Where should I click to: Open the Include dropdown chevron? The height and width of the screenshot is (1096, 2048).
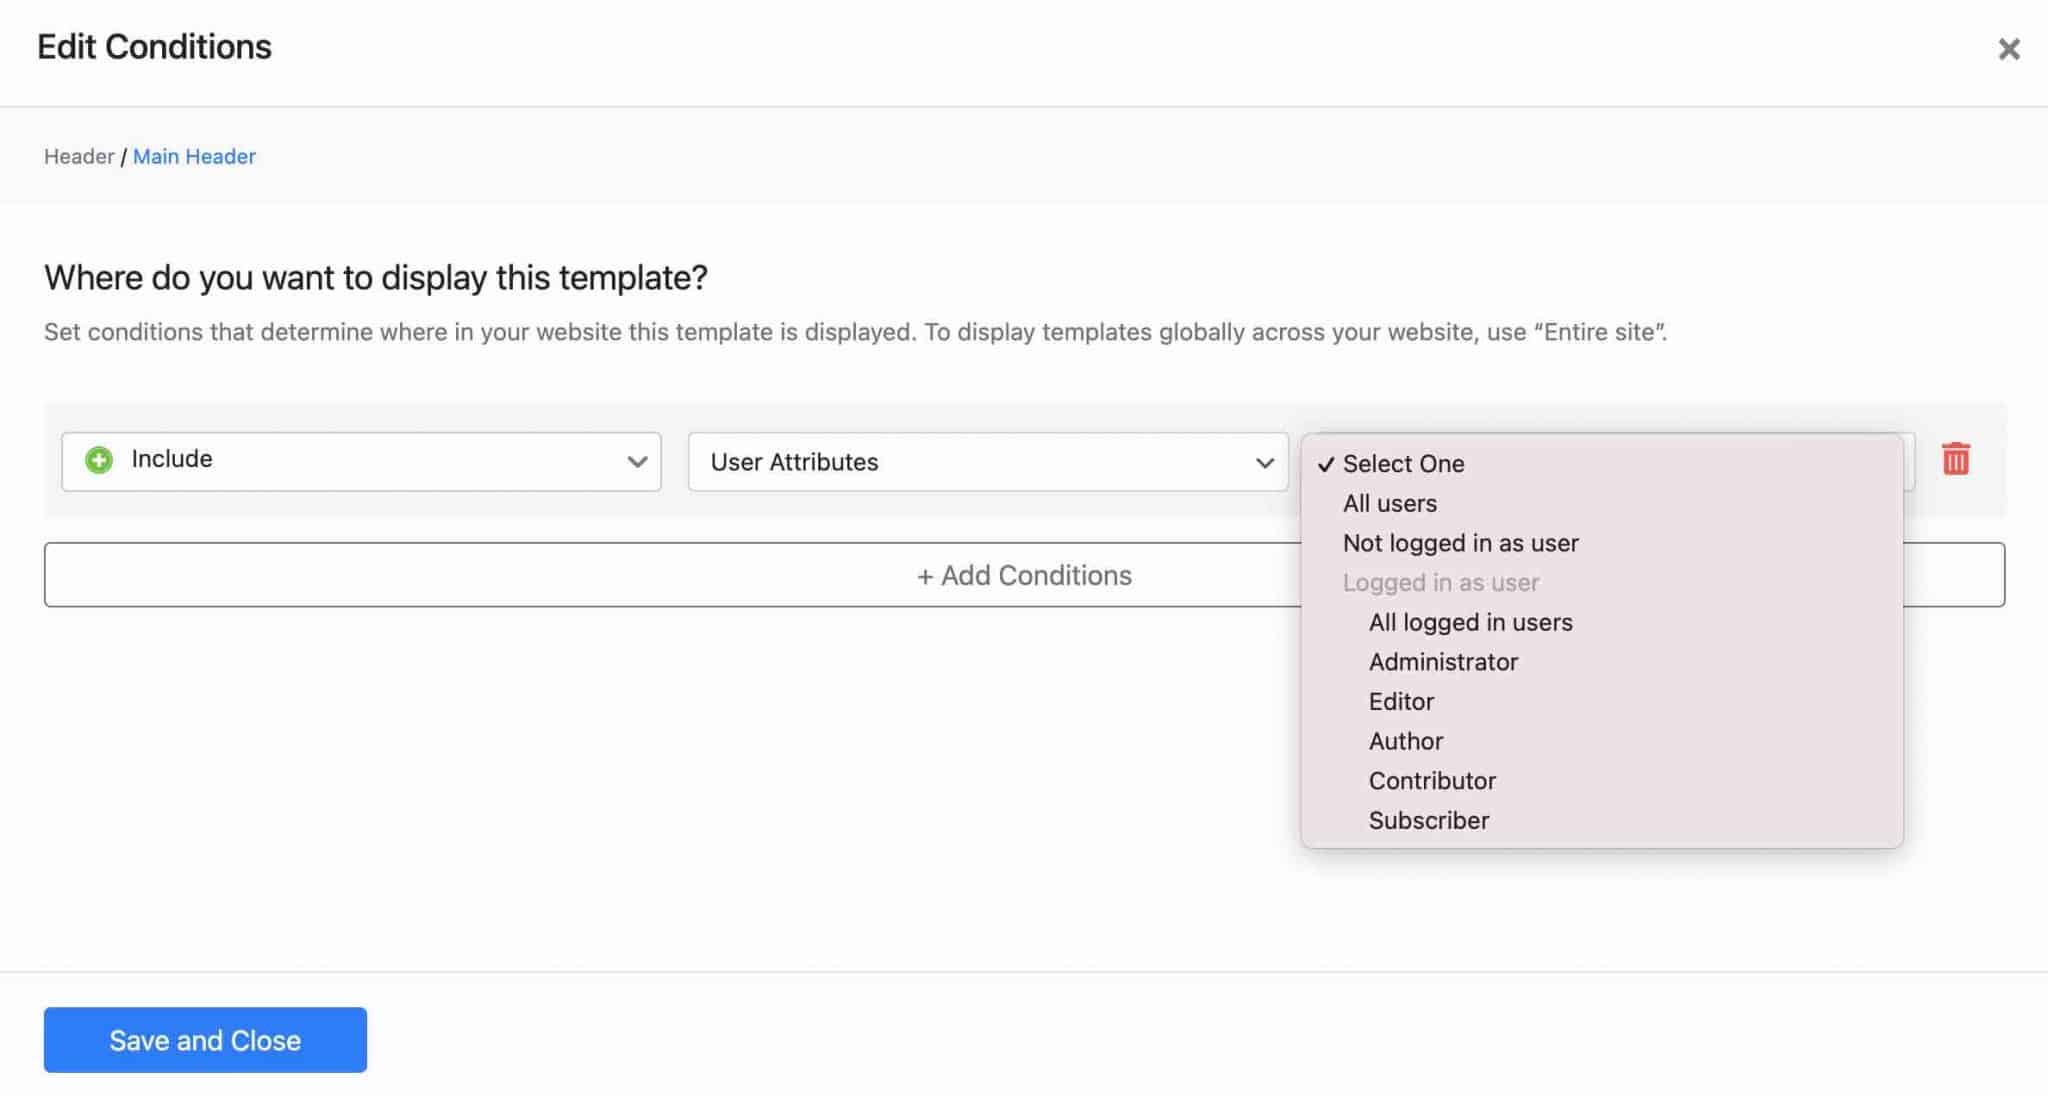[636, 462]
